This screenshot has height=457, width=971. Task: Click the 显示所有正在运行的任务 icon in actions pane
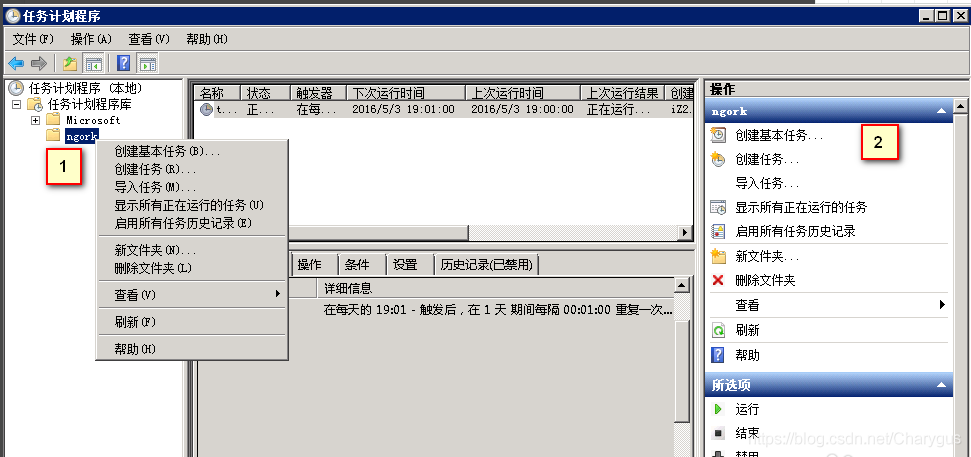click(718, 207)
